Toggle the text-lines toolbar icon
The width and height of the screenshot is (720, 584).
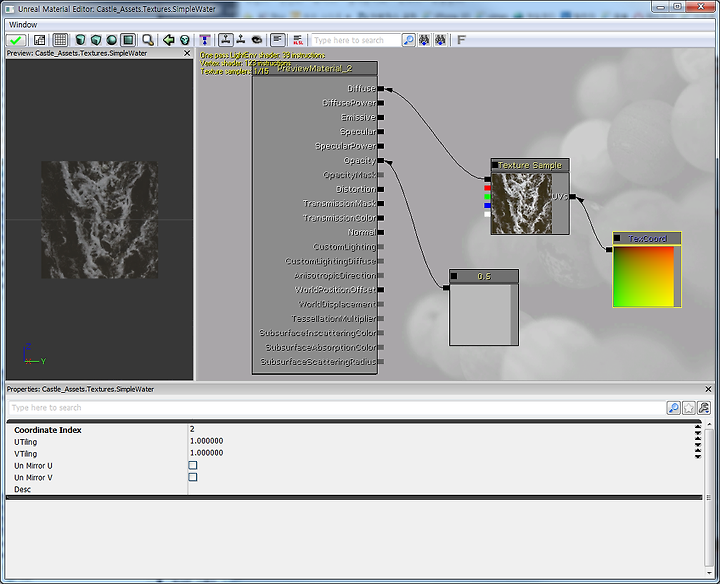(x=277, y=40)
